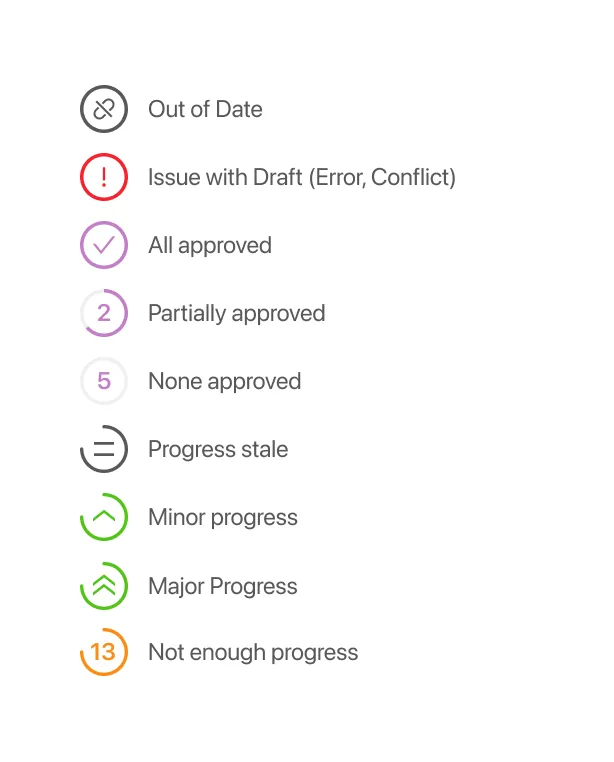Click the "Major Progress" label
Image resolution: width=614 pixels, height=762 pixels.
pos(223,586)
